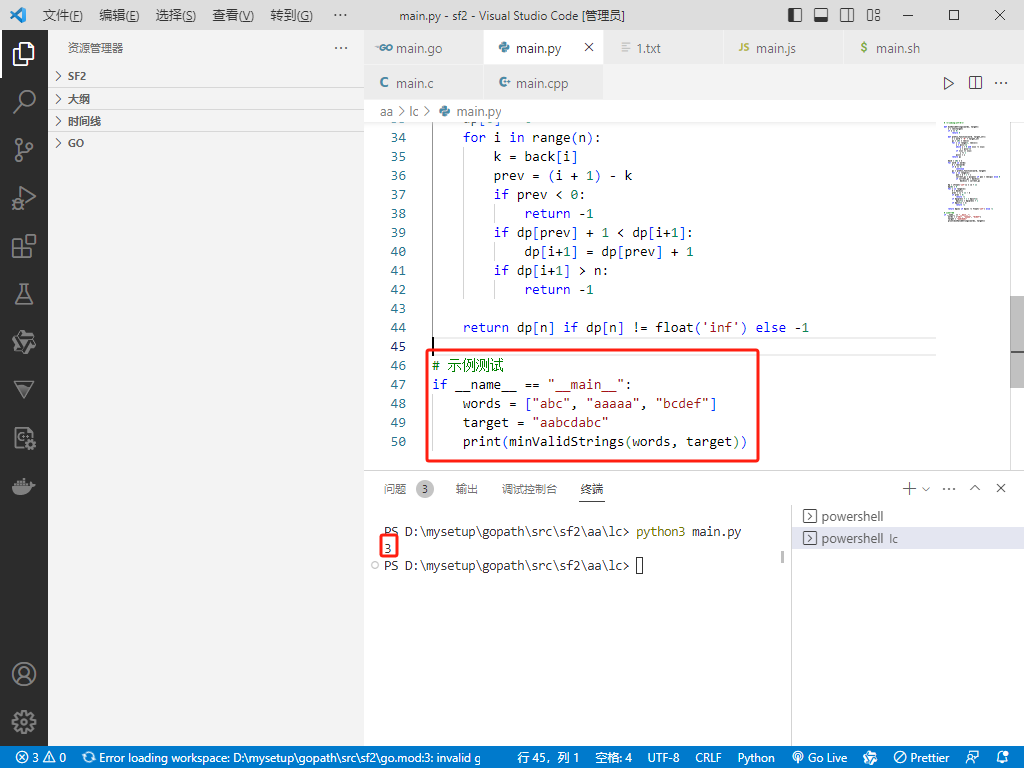Customize layout icon in title bar
Viewport: 1024px width, 768px height.
873,15
